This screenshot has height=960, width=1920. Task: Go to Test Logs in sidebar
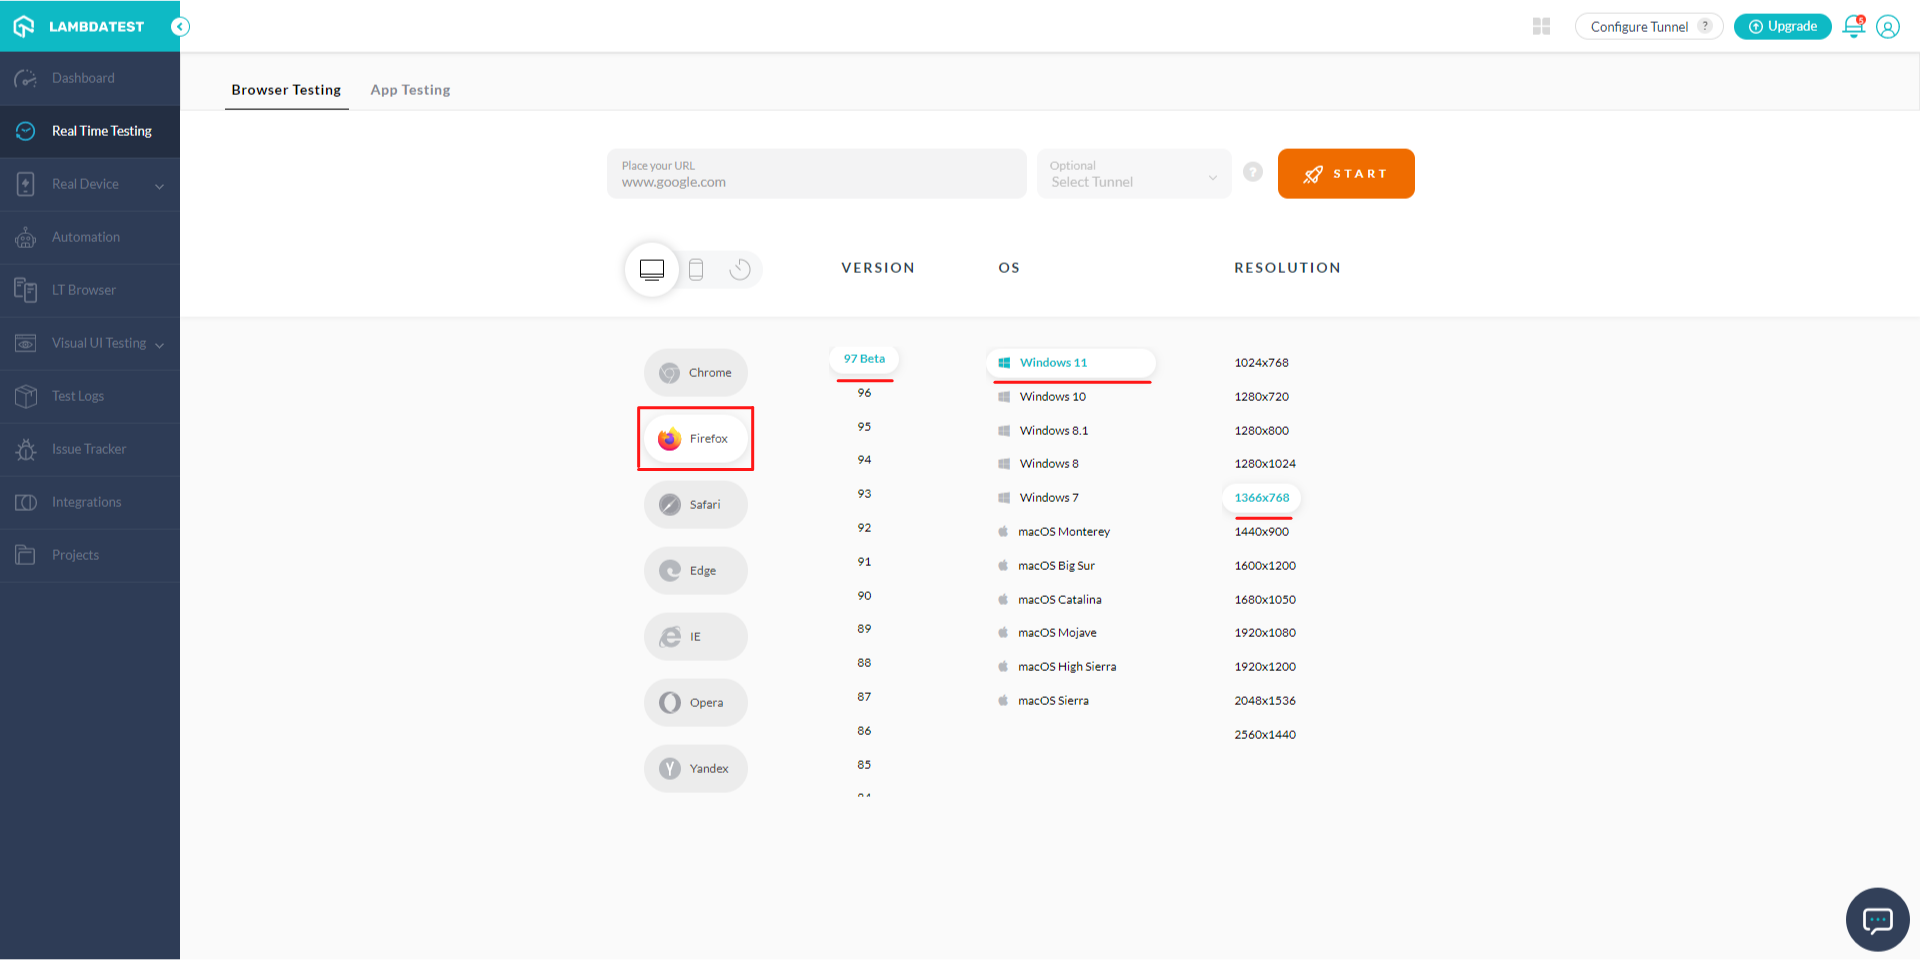click(x=78, y=396)
